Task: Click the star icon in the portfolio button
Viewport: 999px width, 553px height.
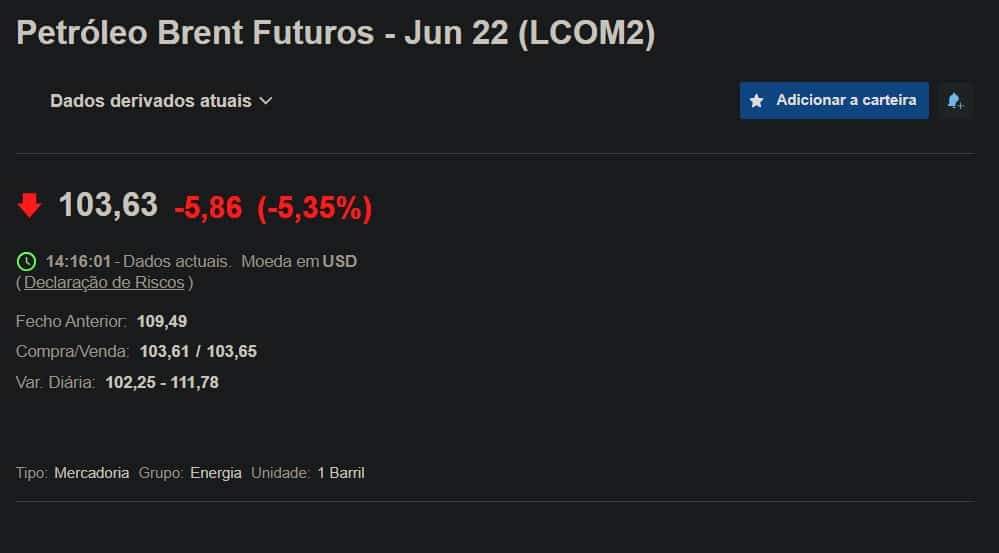Action: (x=757, y=101)
